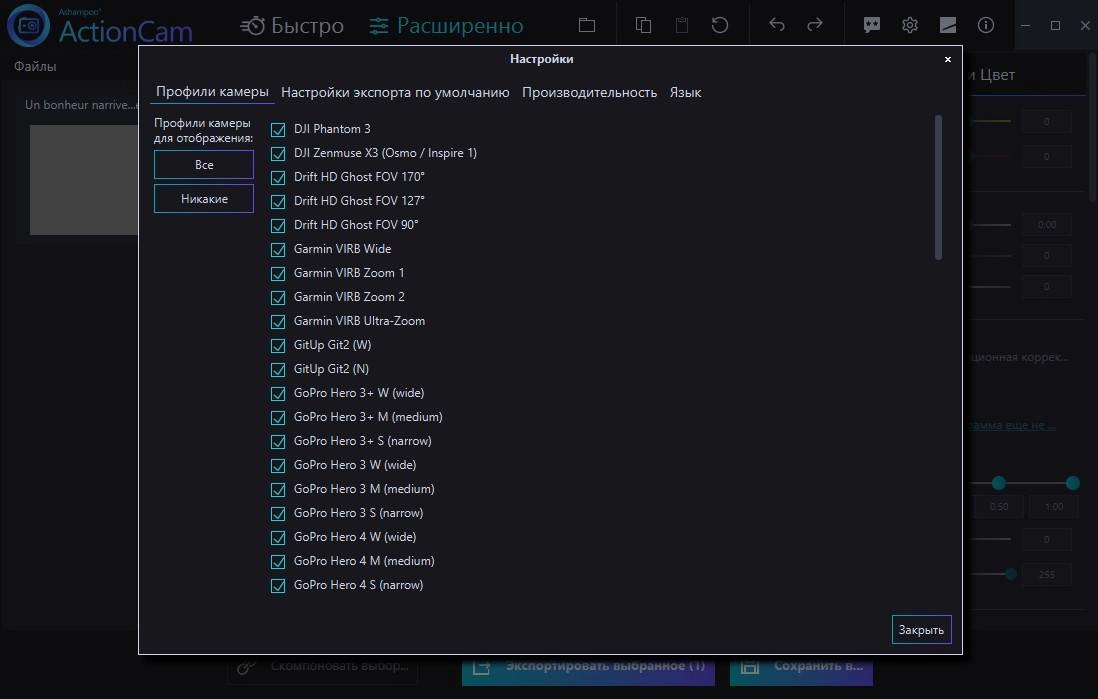Click the 1.00 value field
Screen dimensions: 1098x699
point(1054,506)
